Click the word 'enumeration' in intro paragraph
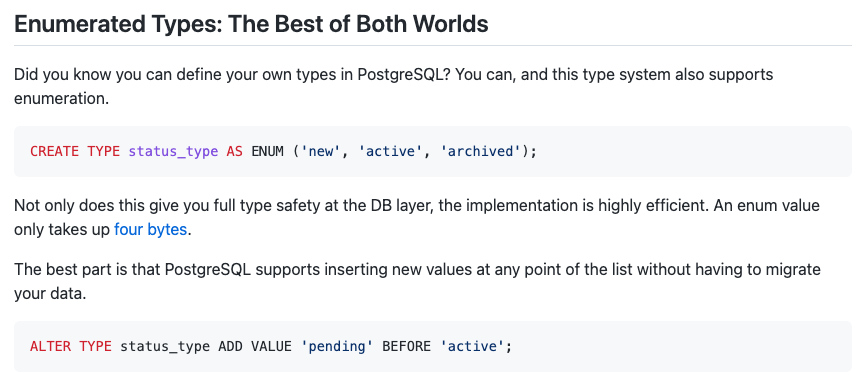This screenshot has height=377, width=859. pyautogui.click(x=61, y=99)
